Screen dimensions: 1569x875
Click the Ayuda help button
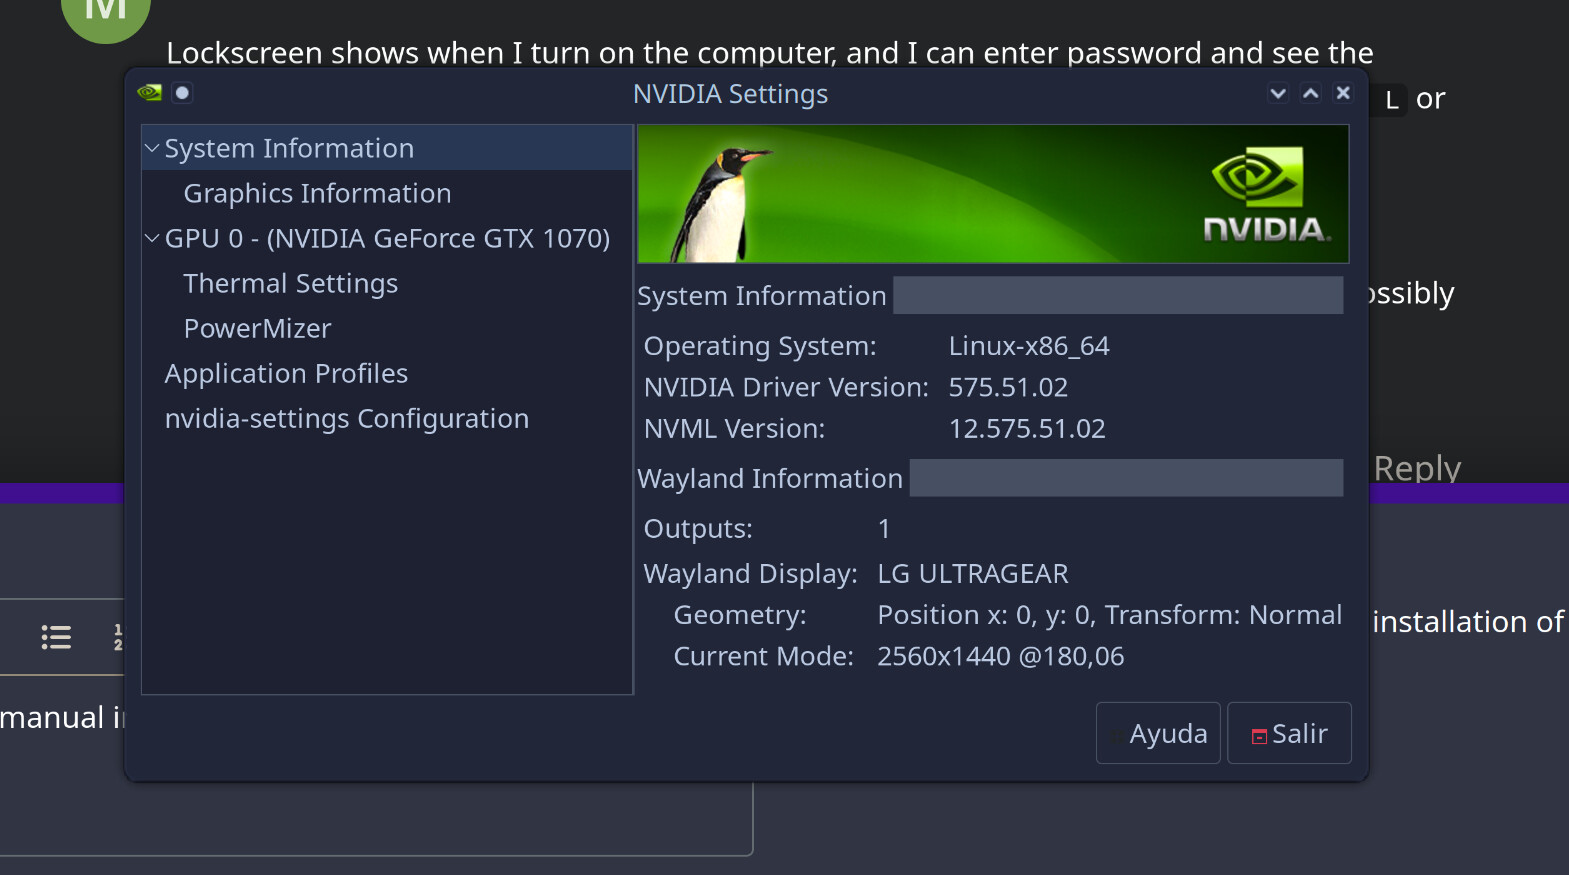click(x=1158, y=733)
